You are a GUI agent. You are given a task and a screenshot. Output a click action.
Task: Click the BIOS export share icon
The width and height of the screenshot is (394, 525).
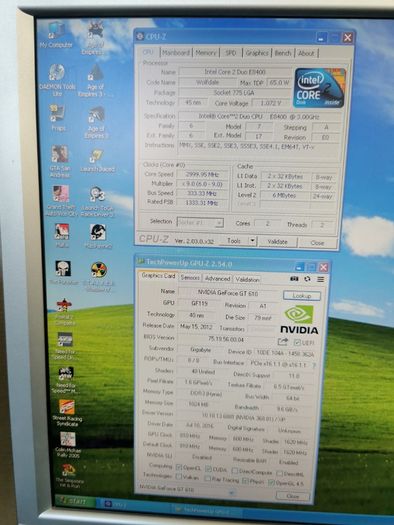pos(283,342)
